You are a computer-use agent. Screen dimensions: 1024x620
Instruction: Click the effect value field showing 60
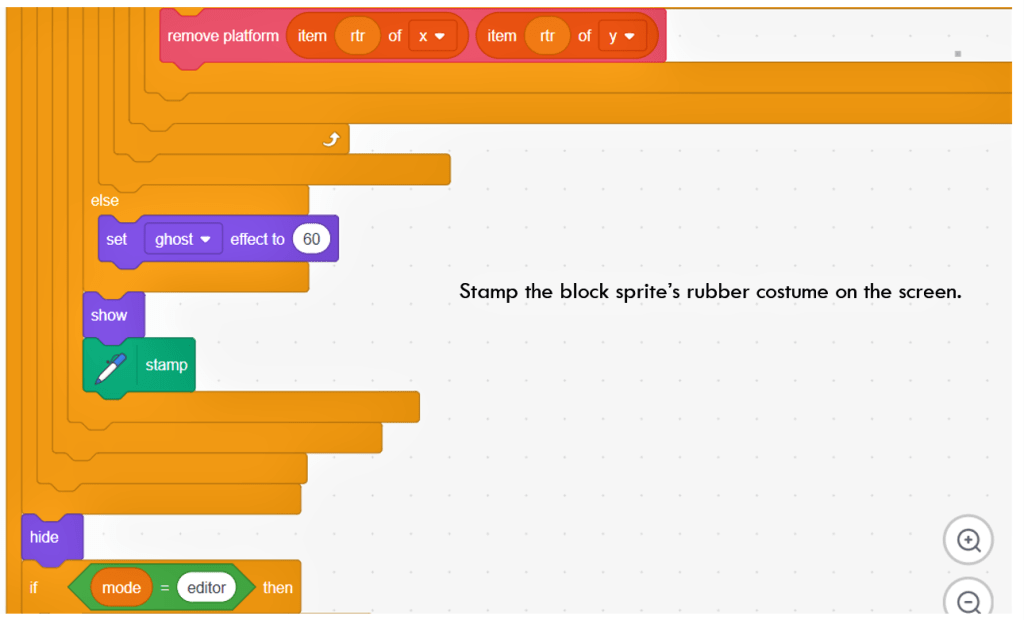click(x=312, y=240)
